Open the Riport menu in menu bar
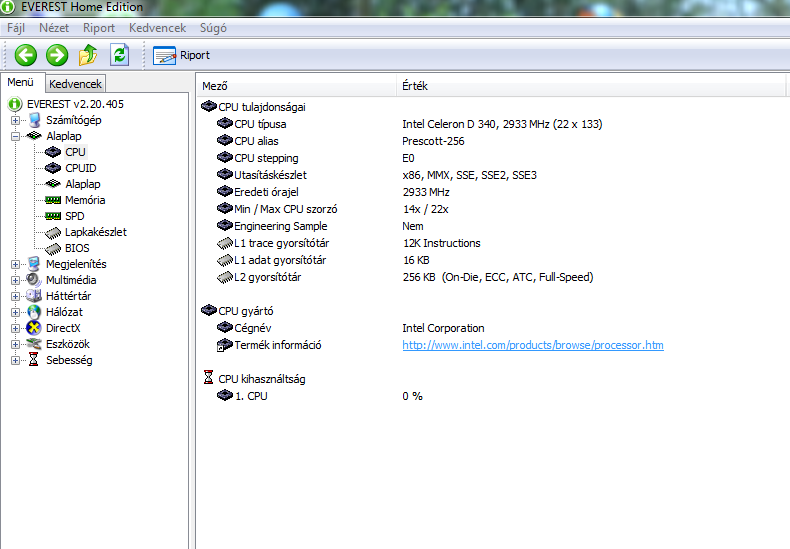790x549 pixels. coord(99,28)
